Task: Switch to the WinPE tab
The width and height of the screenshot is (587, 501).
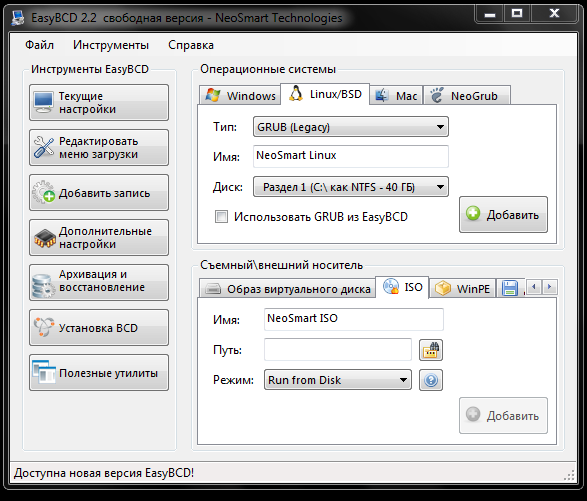Action: 462,288
